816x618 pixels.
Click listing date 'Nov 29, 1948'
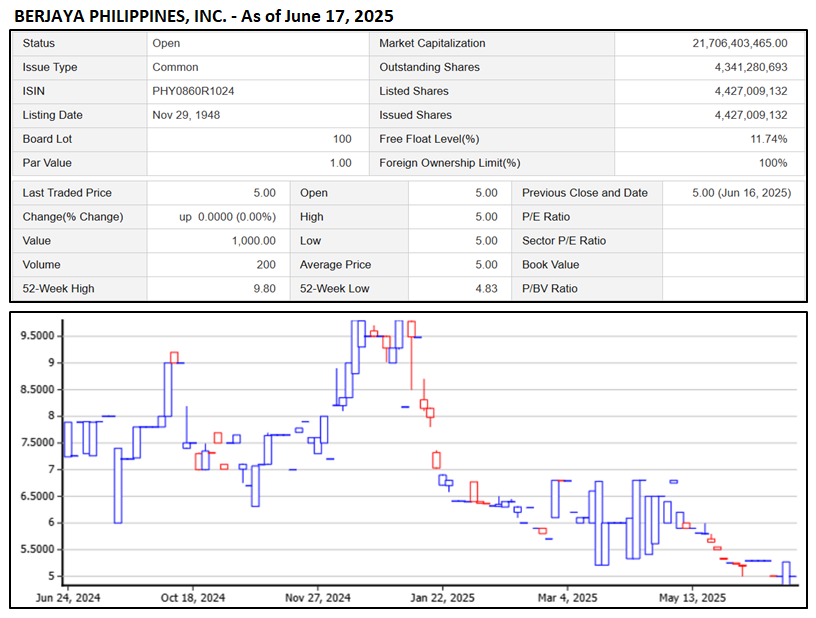coord(186,115)
